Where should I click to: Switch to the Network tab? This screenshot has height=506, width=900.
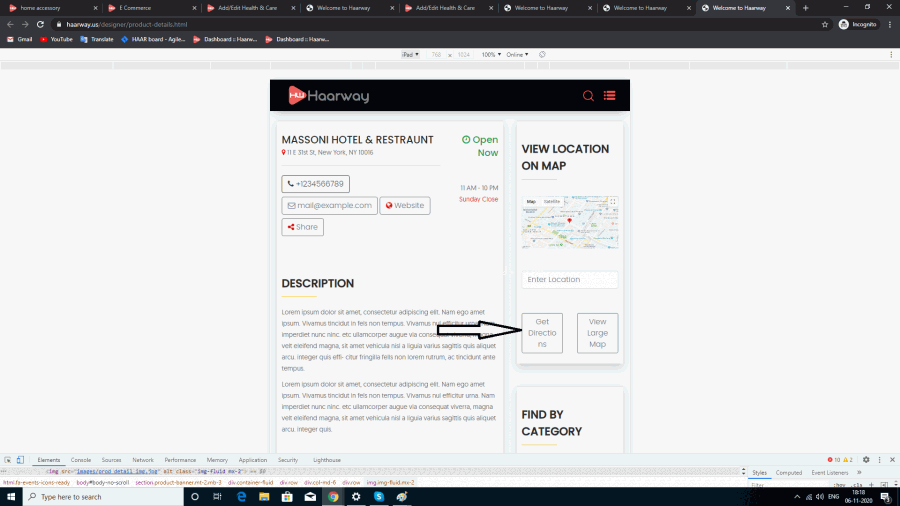pos(143,460)
